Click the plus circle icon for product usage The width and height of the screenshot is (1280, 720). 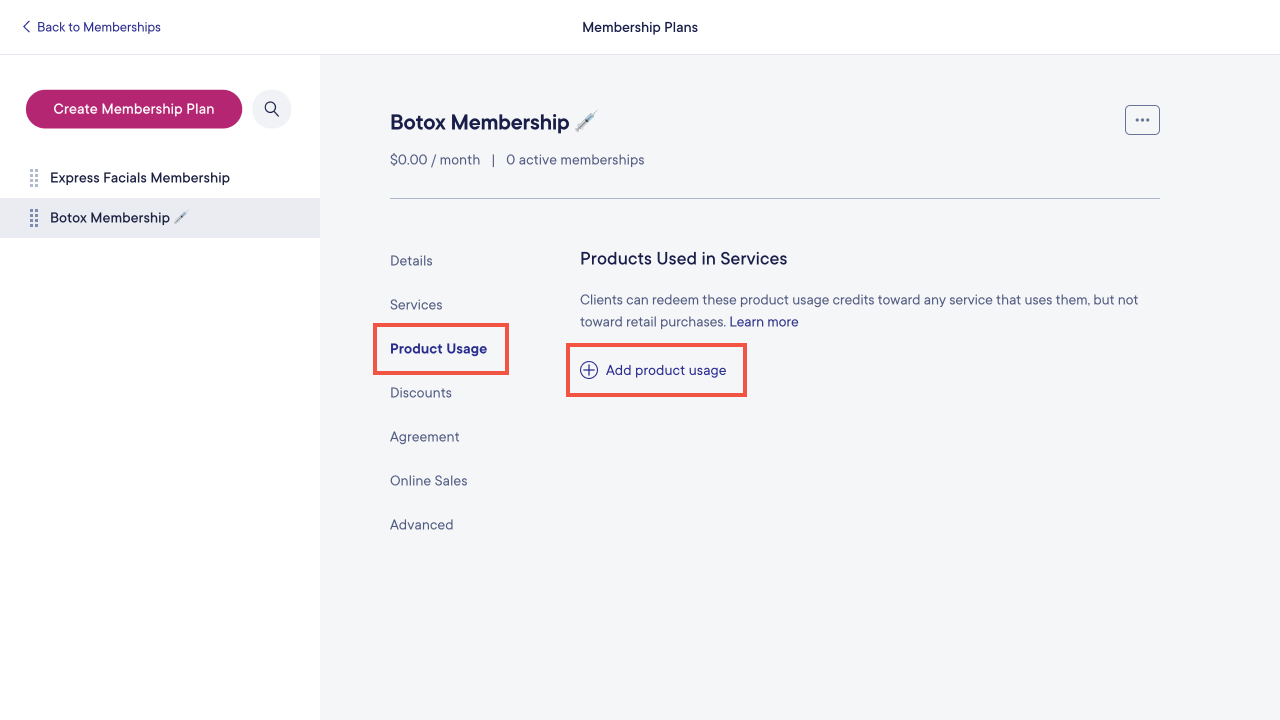[x=589, y=370]
